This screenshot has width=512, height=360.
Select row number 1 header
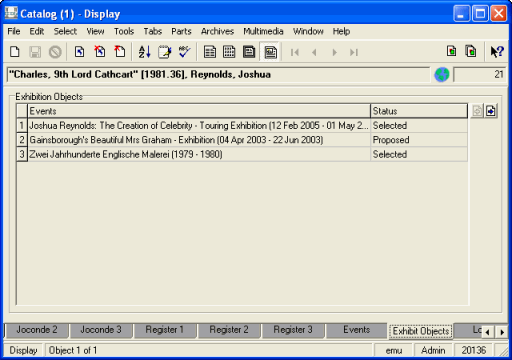click(x=22, y=125)
